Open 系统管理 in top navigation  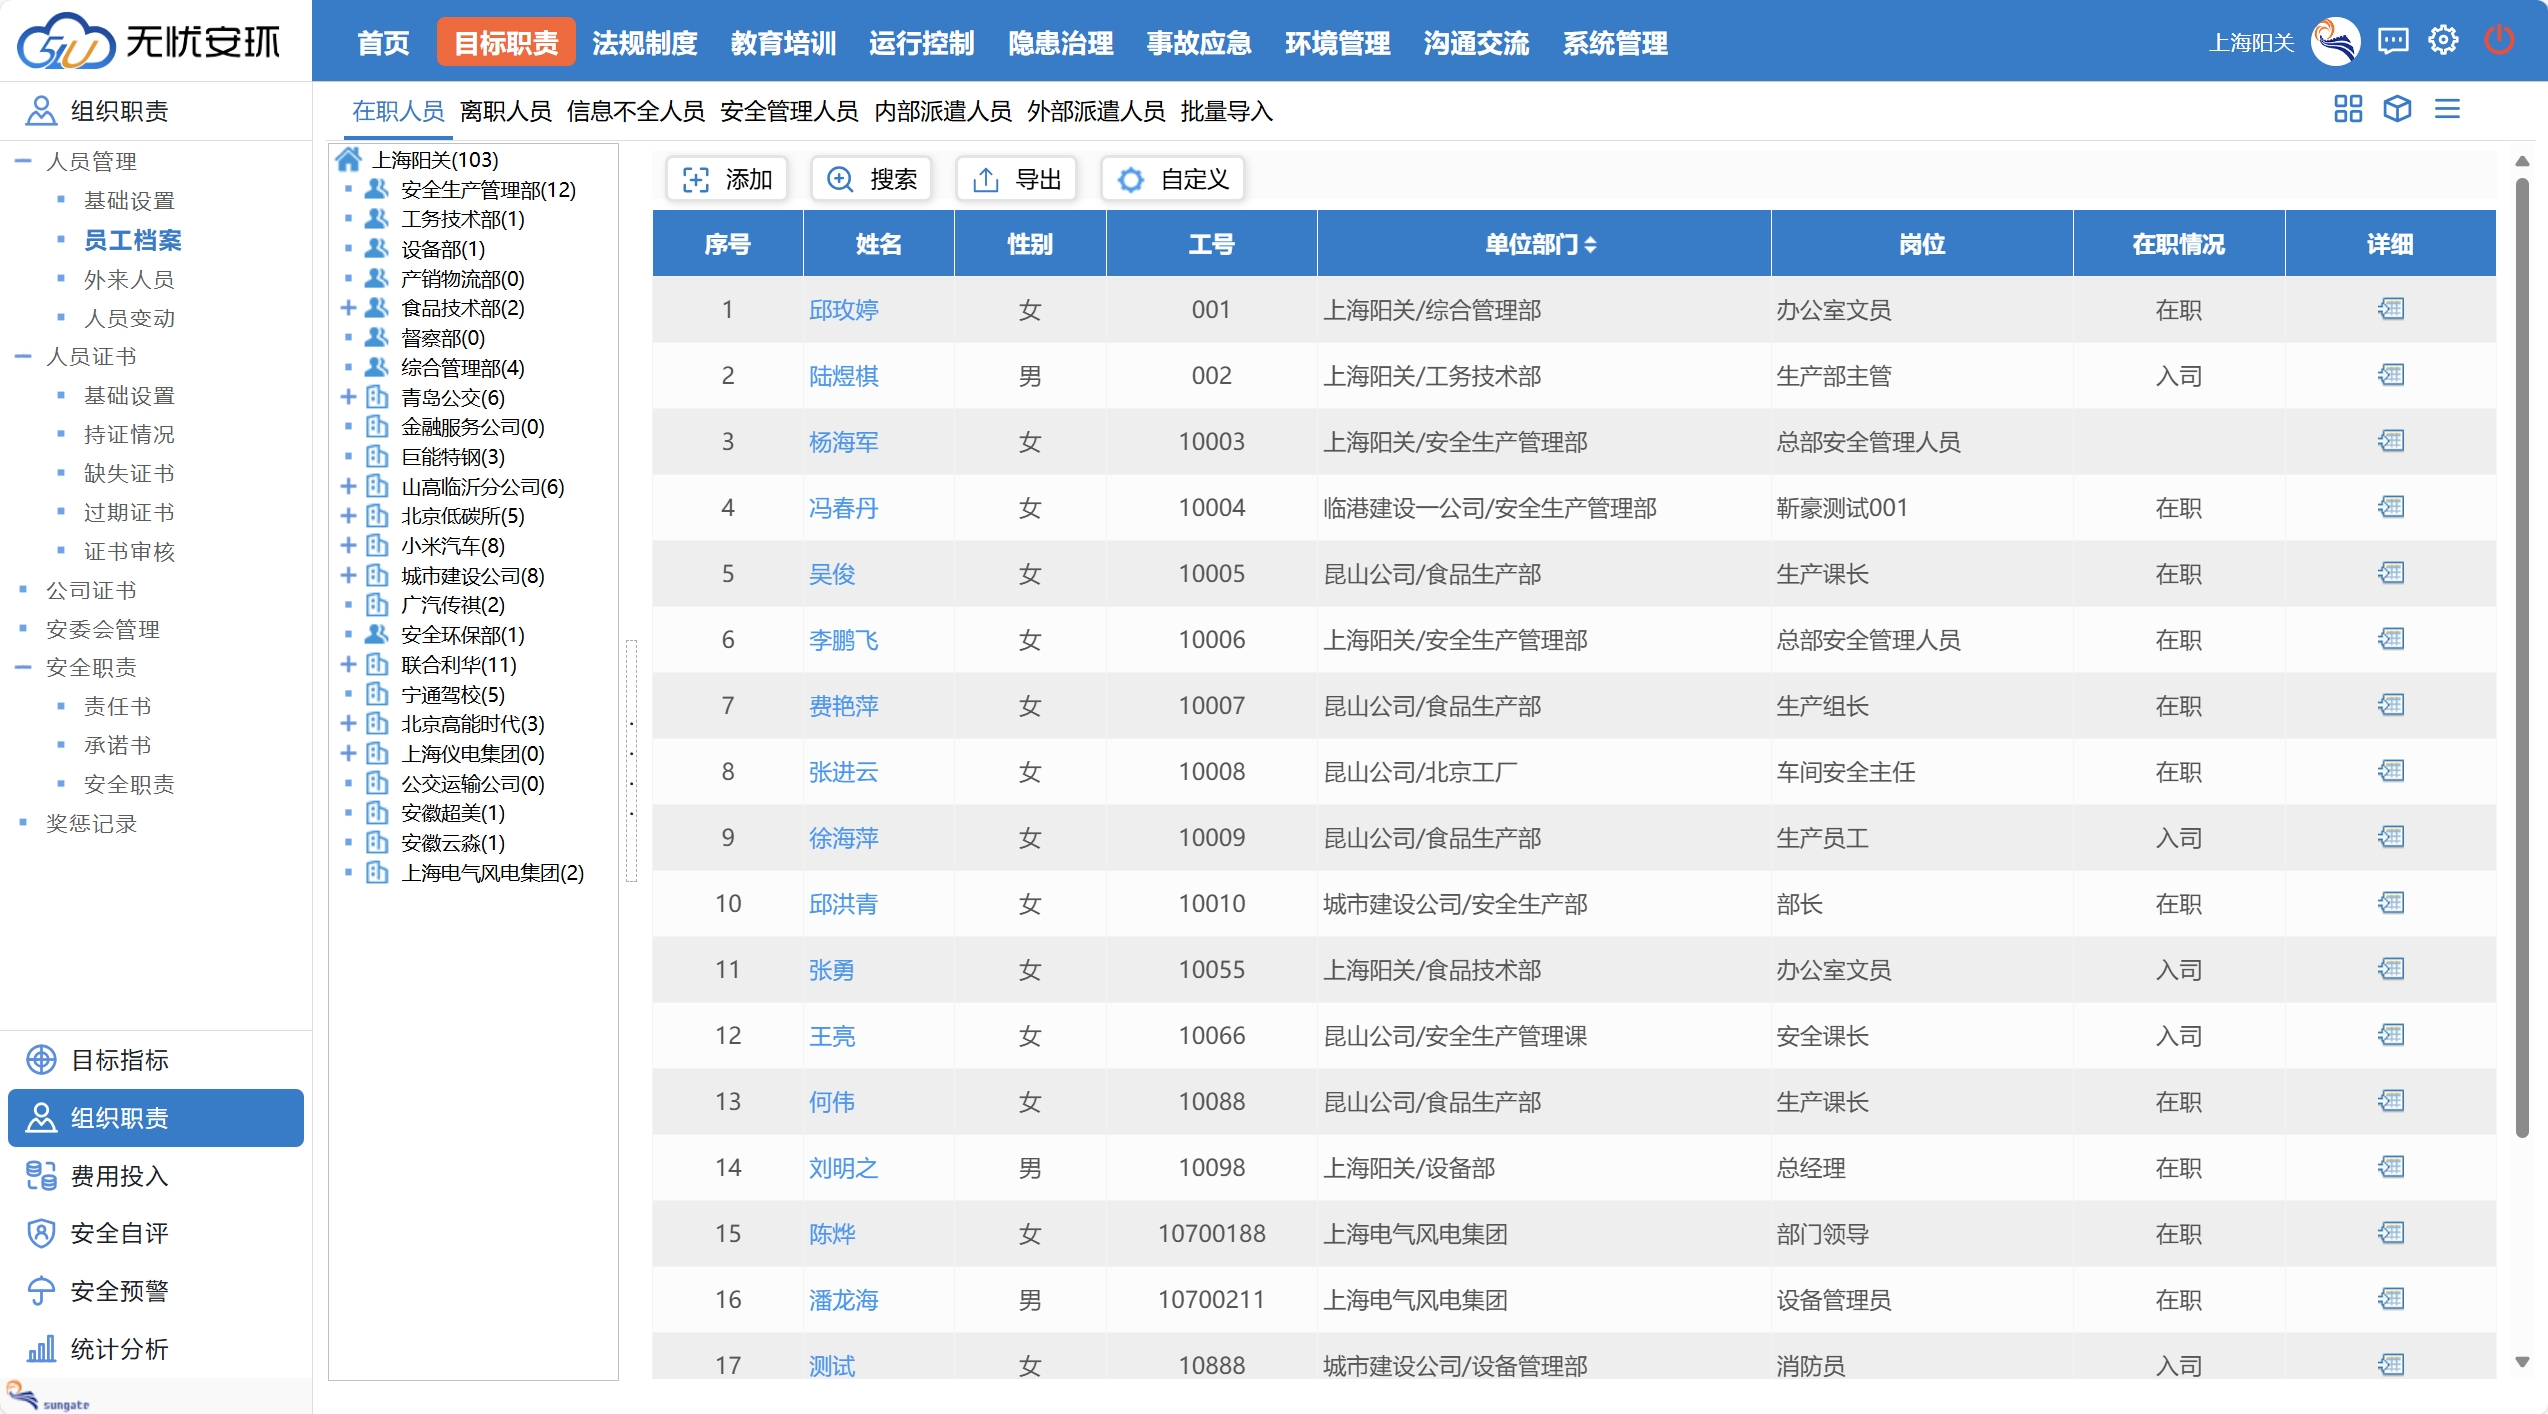(1615, 43)
